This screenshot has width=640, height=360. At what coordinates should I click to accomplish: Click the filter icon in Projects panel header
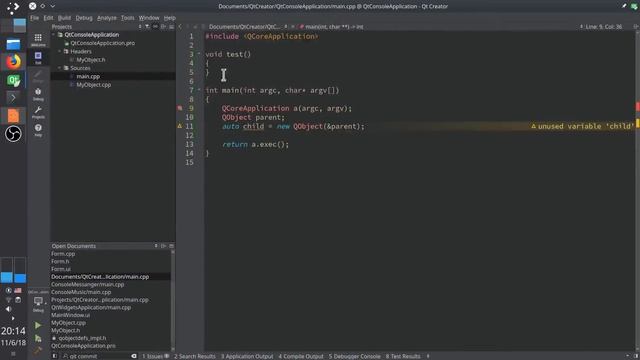point(147,27)
